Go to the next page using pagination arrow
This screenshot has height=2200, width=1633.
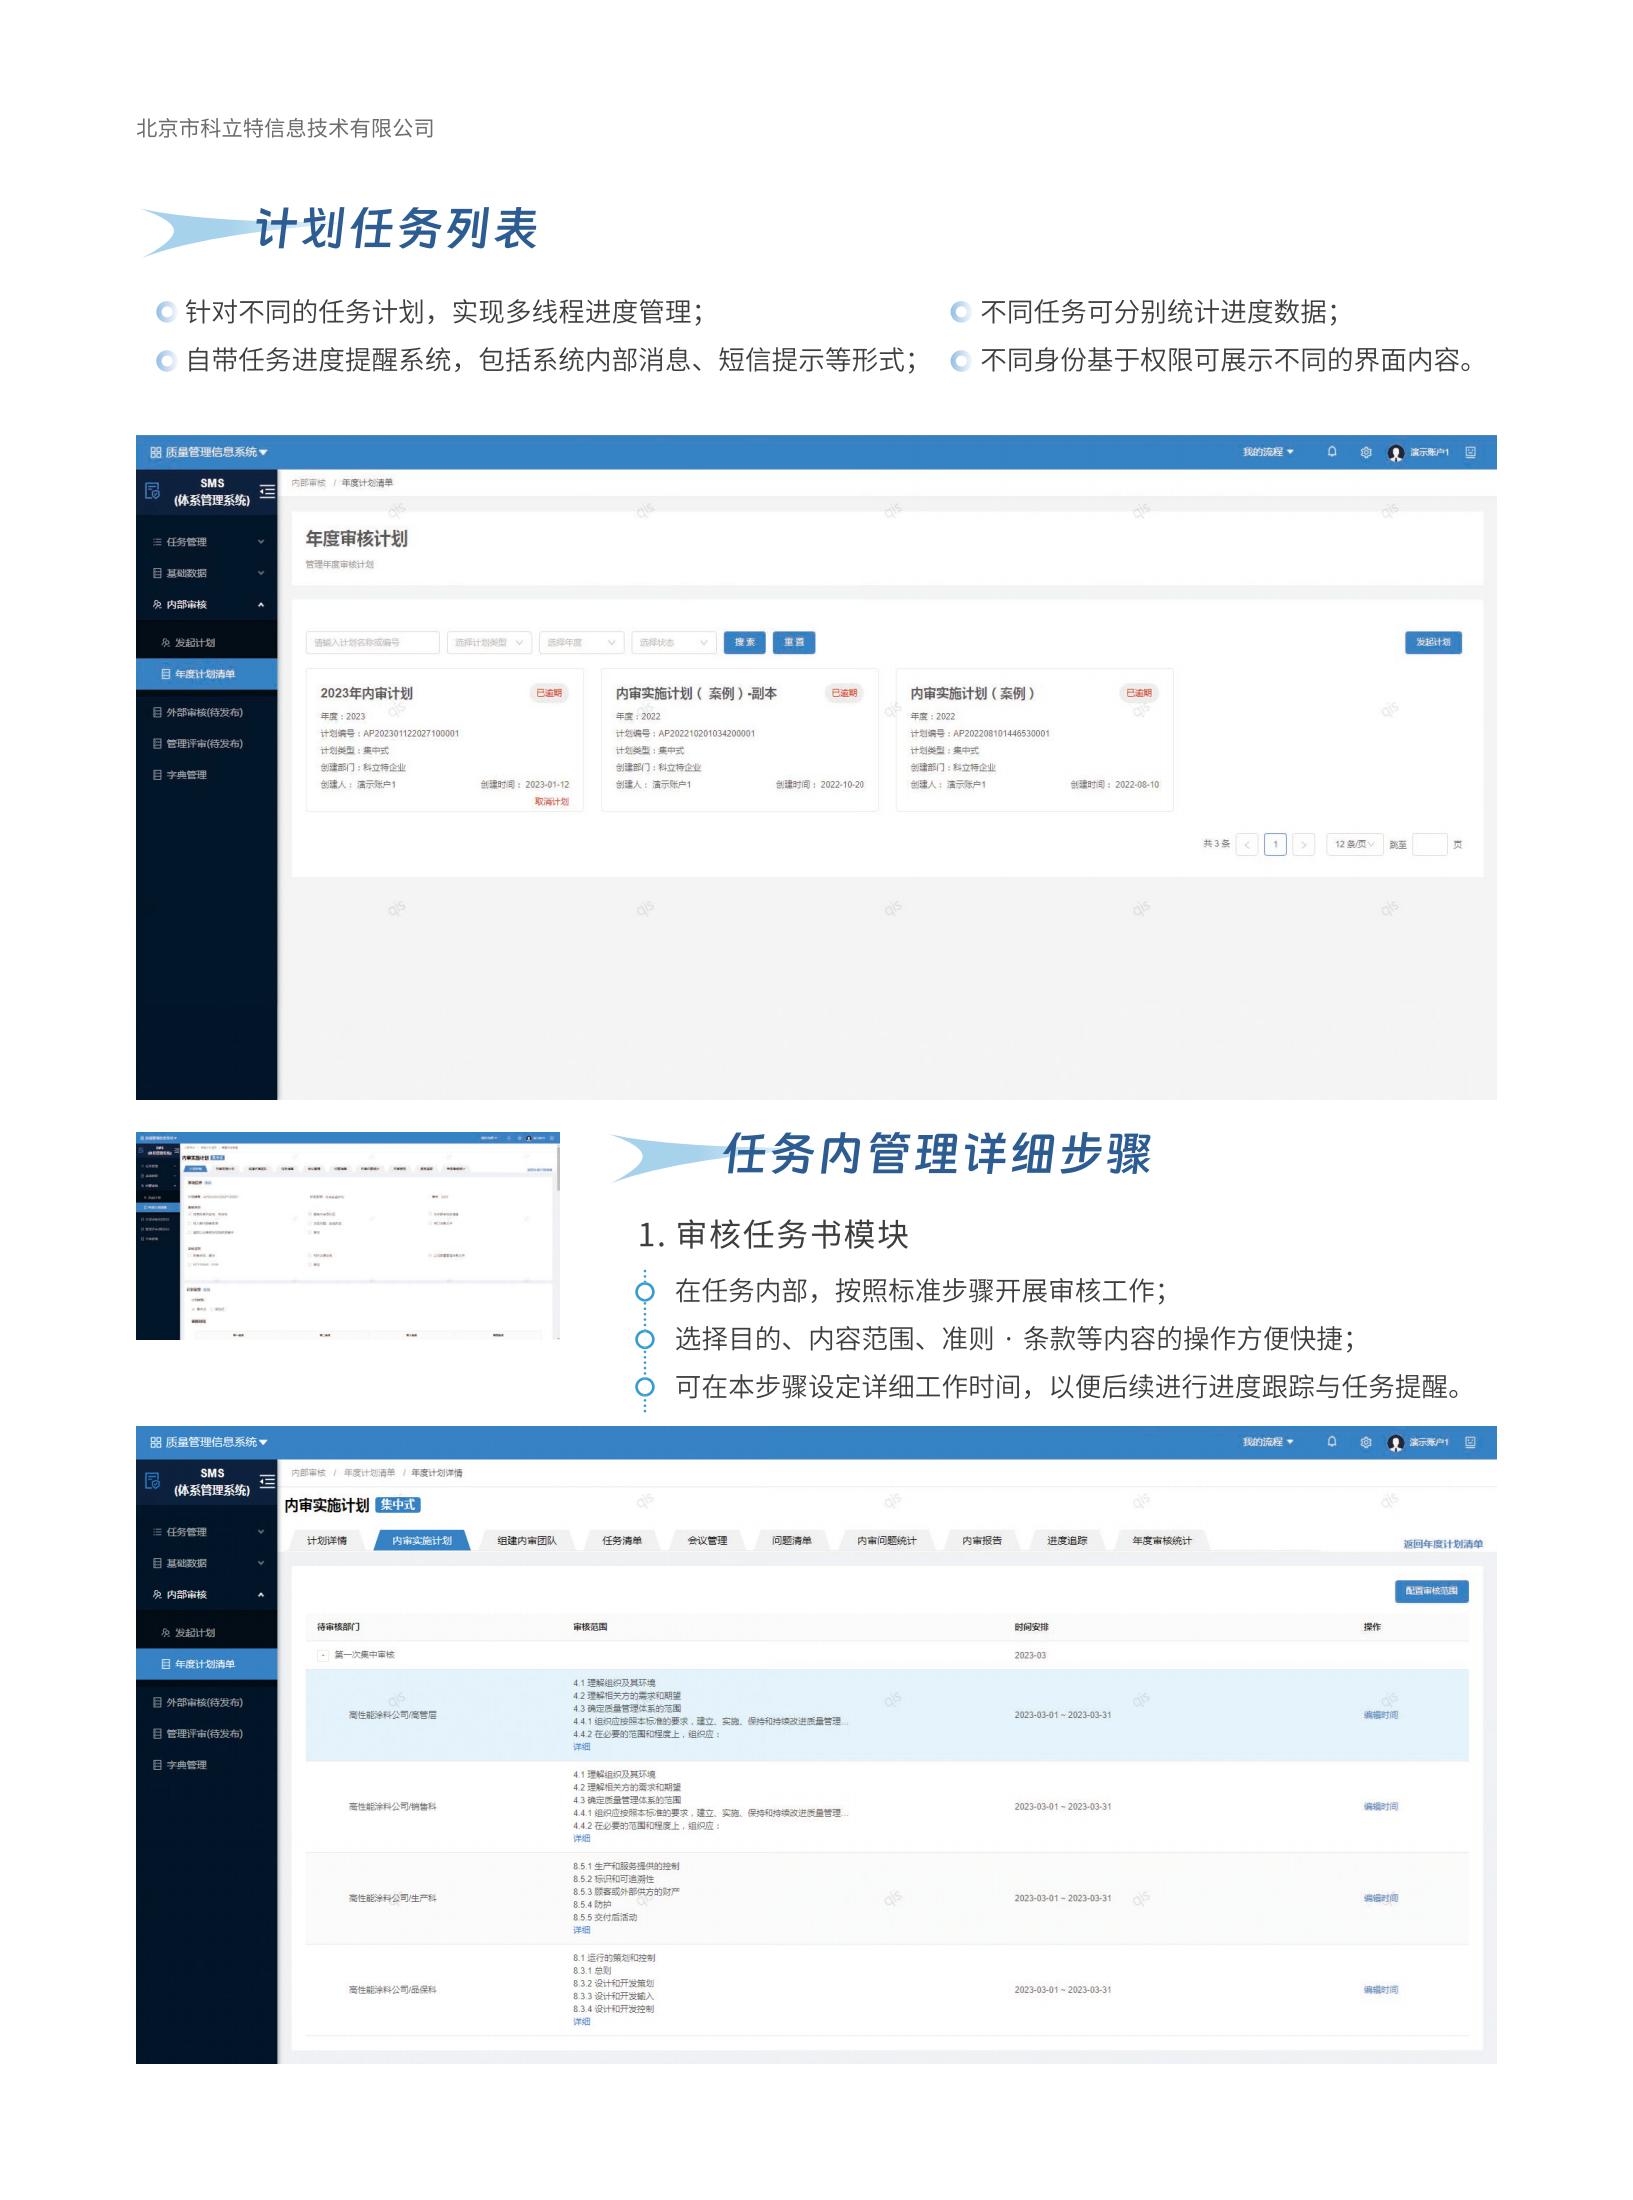point(1303,845)
